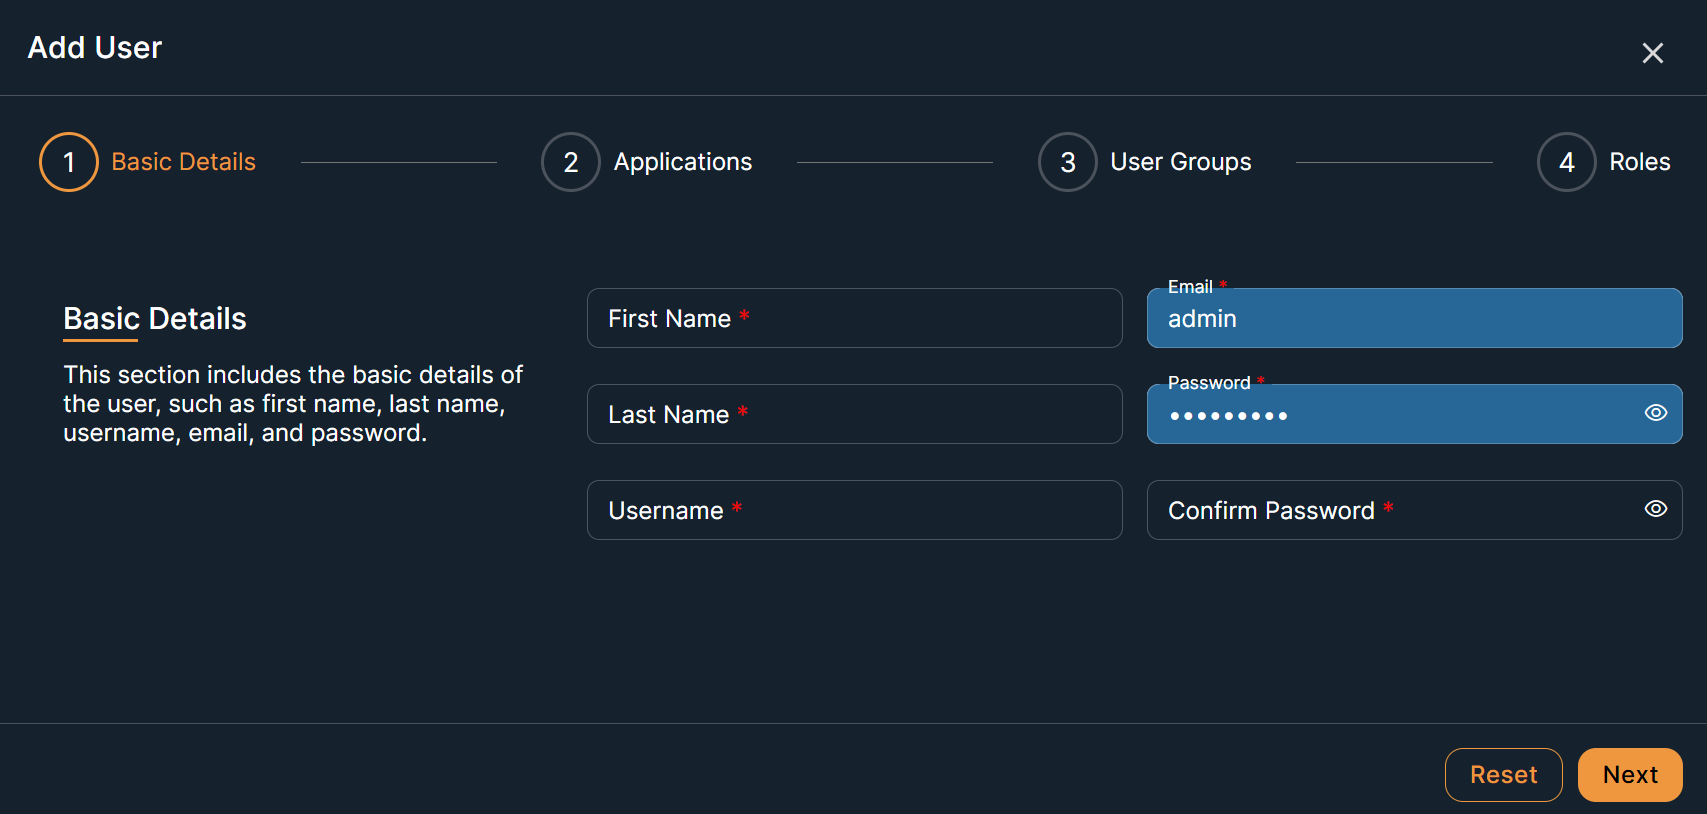Image resolution: width=1707 pixels, height=814 pixels.
Task: Click the Basic Details section heading
Action: coord(155,319)
